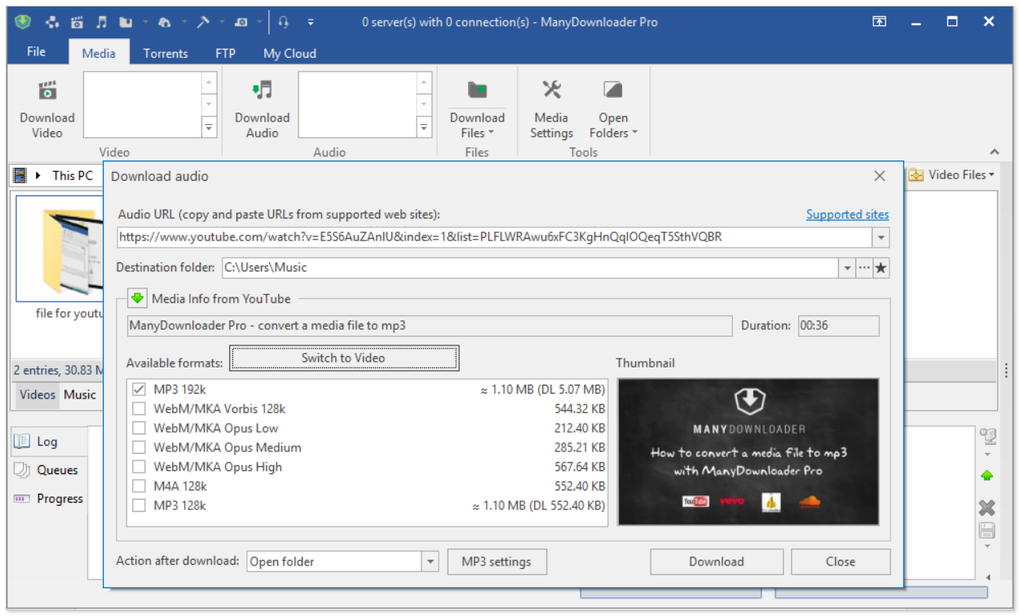1020x616 pixels.
Task: Expand the Open Folders dropdown arrow
Action: 635,132
